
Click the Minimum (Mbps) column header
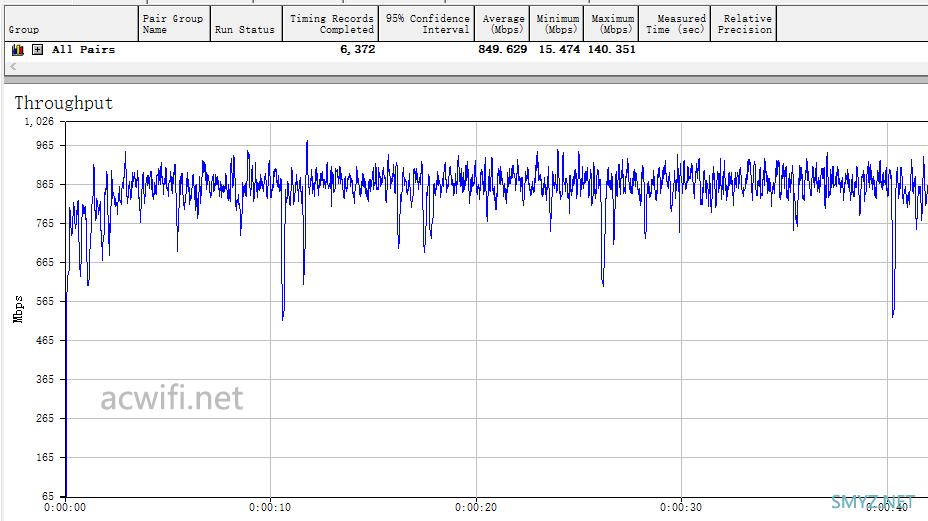pos(557,24)
